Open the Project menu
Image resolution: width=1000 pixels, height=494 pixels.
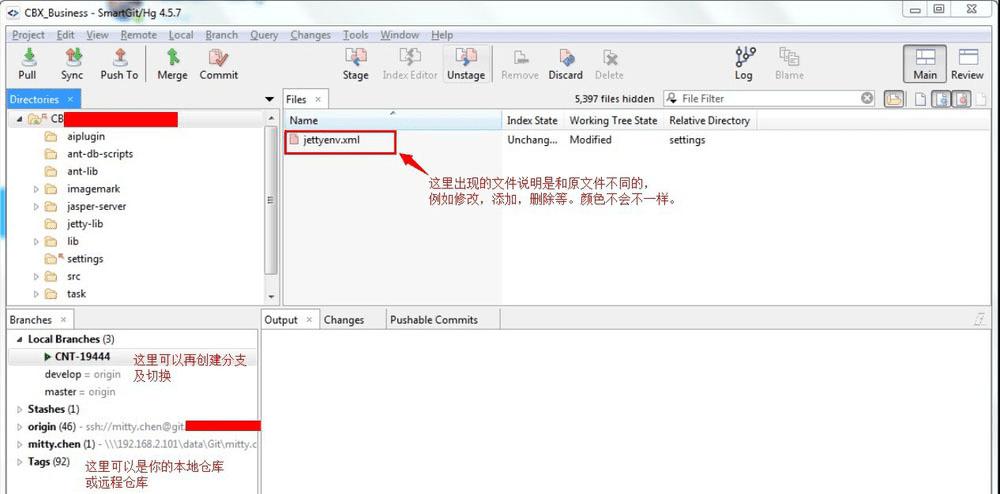[29, 35]
